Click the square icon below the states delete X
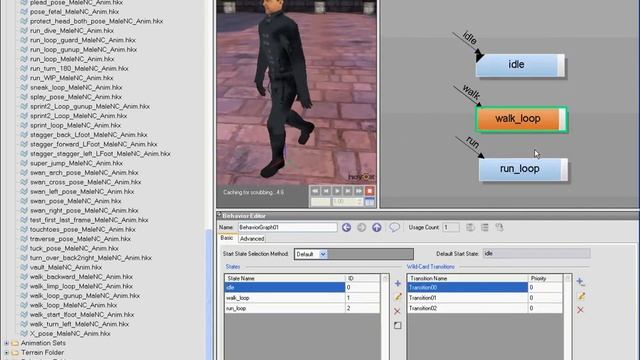The width and height of the screenshot is (640, 360). 398,326
